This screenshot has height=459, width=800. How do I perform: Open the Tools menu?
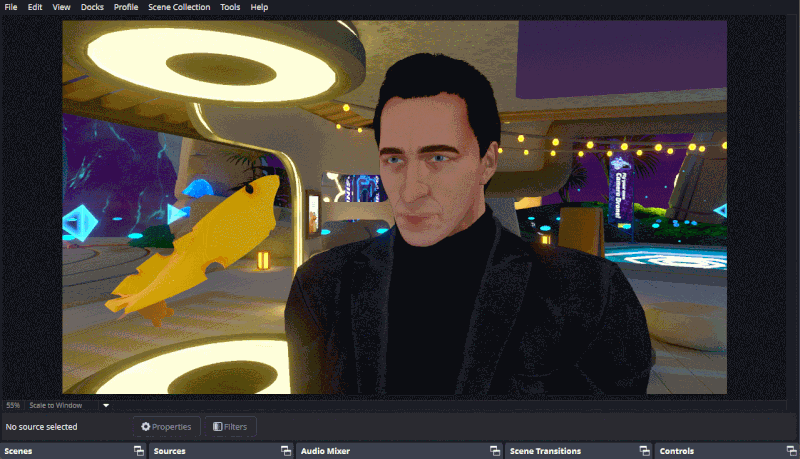[230, 7]
